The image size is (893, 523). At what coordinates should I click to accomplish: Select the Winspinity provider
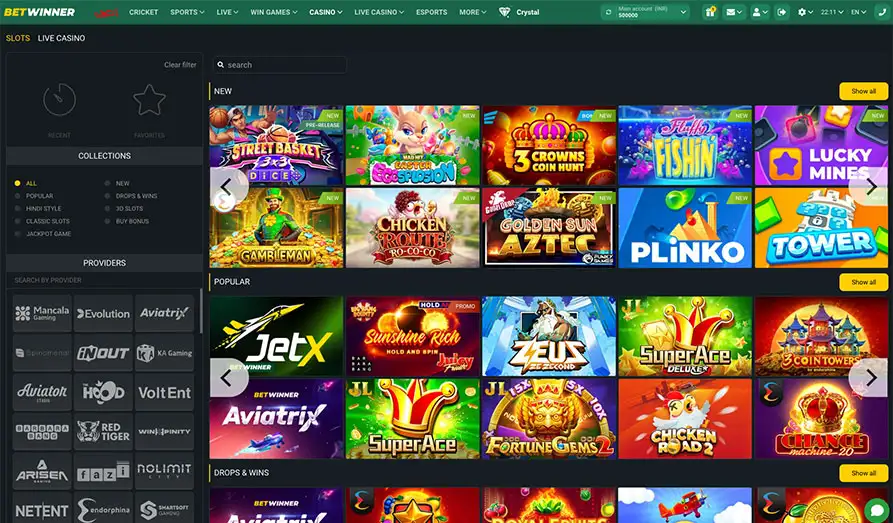pos(164,431)
